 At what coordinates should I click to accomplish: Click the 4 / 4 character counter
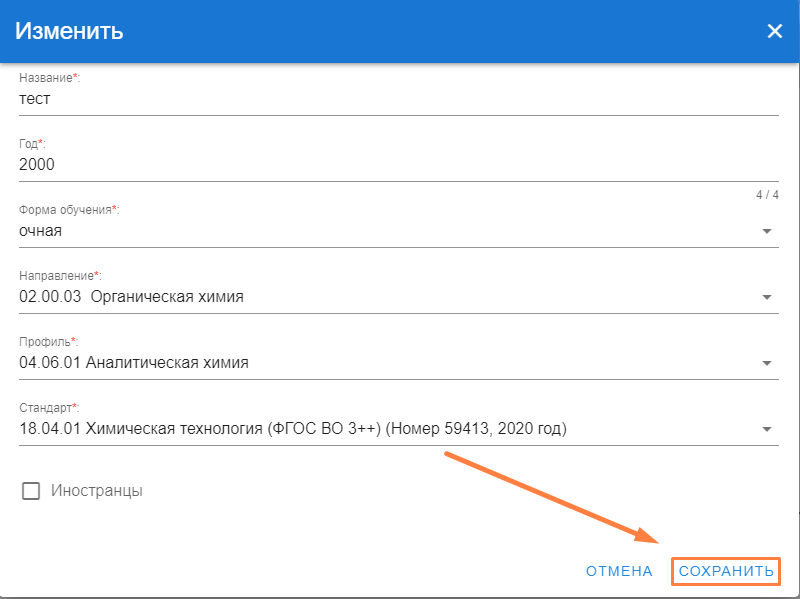pos(766,195)
